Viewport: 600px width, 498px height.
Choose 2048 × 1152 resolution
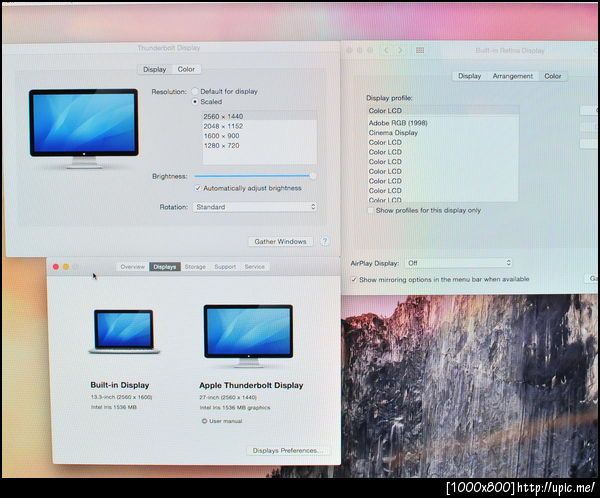[259, 126]
